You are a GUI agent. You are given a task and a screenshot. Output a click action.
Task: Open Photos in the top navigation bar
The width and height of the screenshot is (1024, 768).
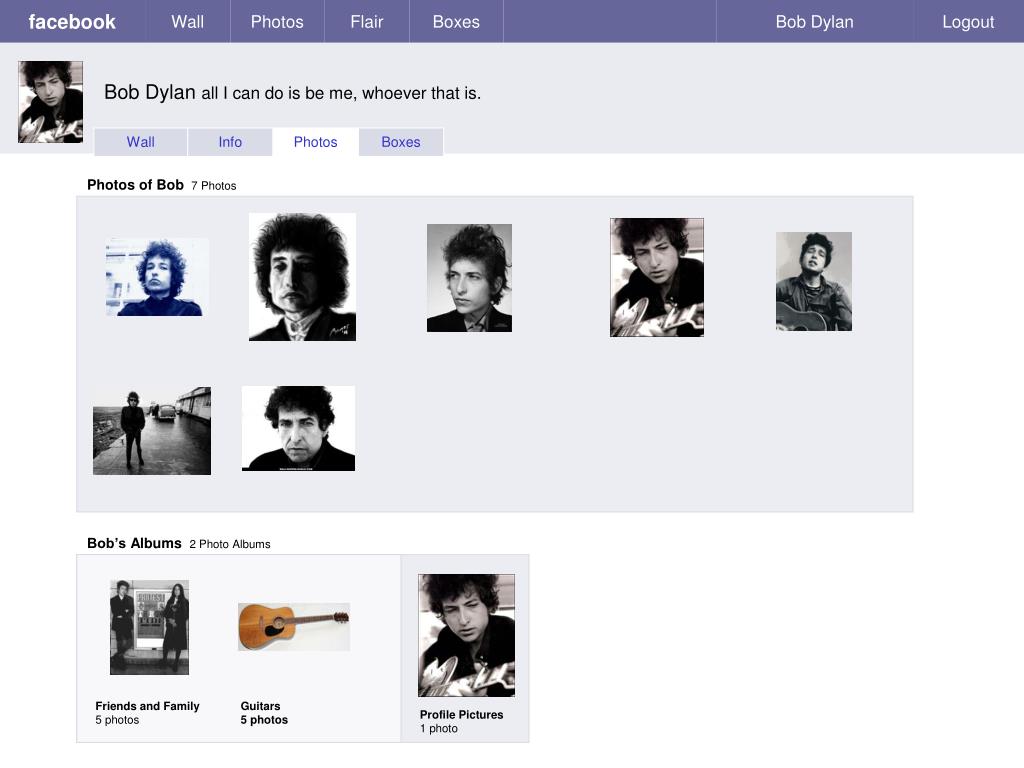click(x=277, y=22)
